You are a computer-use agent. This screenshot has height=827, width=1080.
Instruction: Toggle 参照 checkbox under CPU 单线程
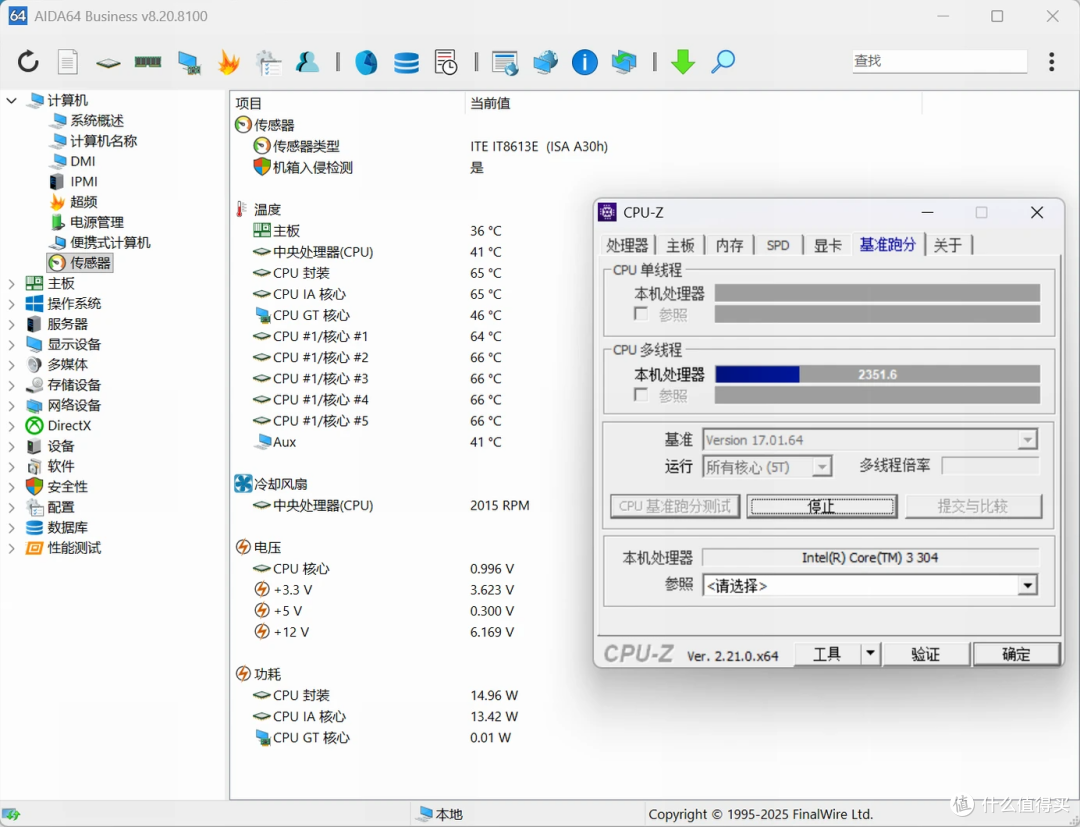[x=641, y=314]
